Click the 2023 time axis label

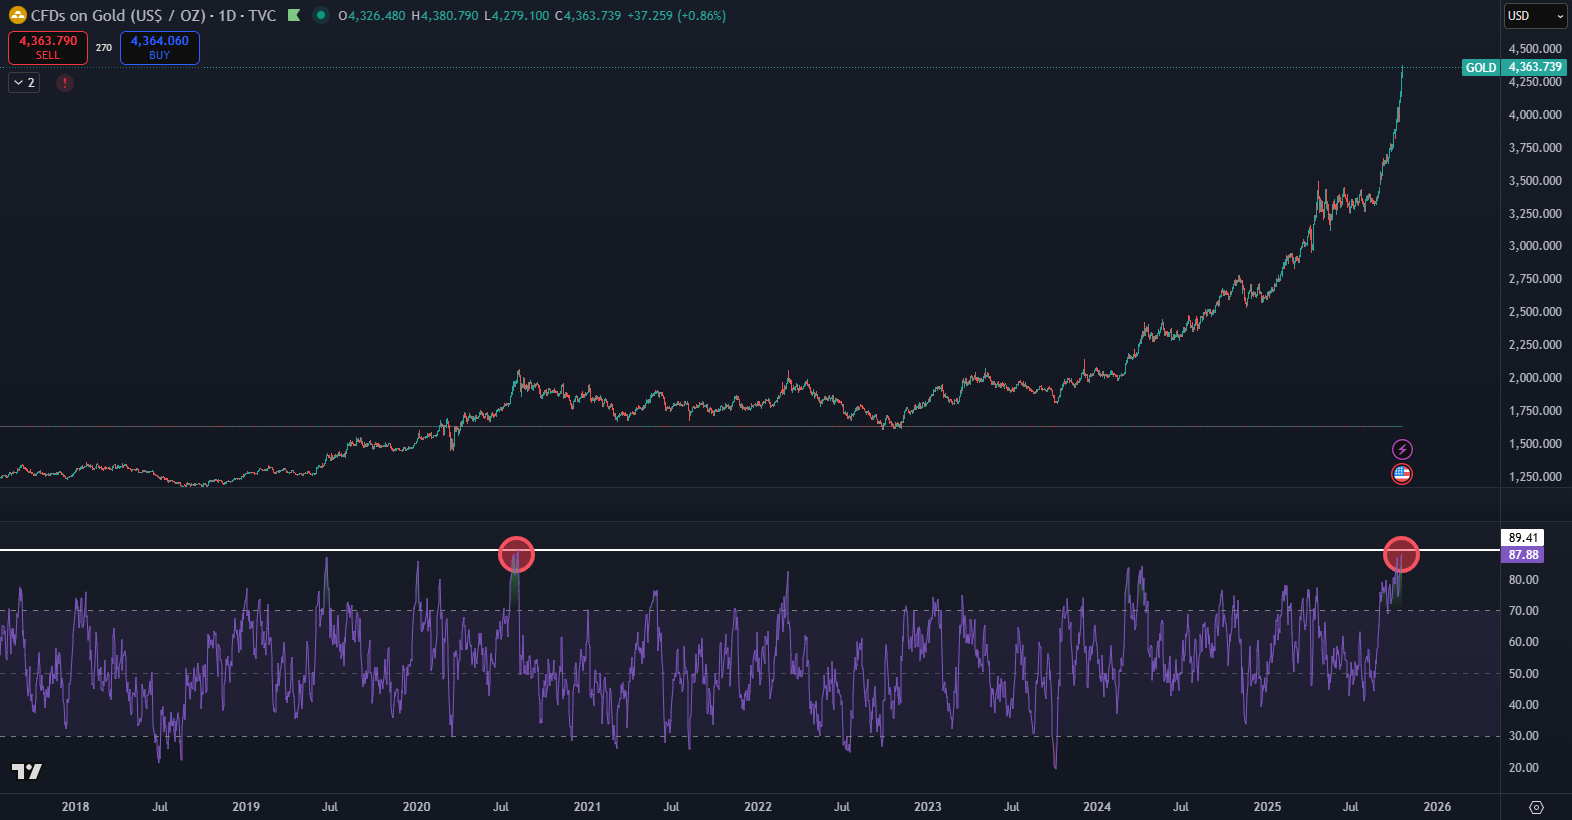(x=927, y=807)
